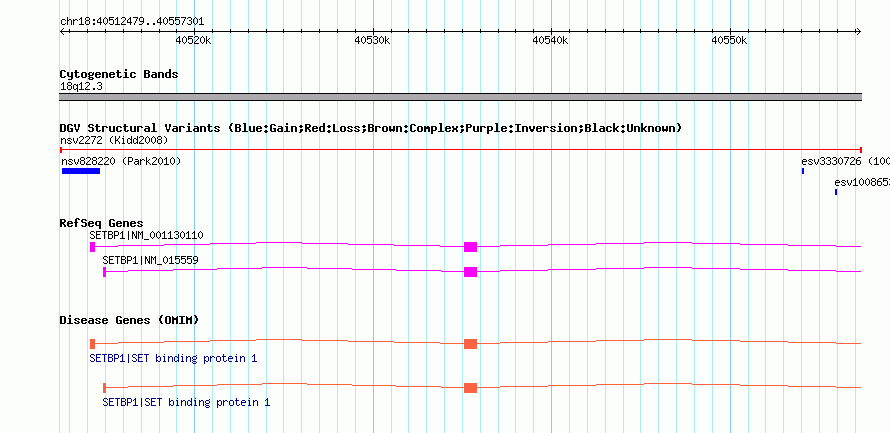890x433 pixels.
Task: Click first orange exon of upper OMIM gene
Action: 93,344
